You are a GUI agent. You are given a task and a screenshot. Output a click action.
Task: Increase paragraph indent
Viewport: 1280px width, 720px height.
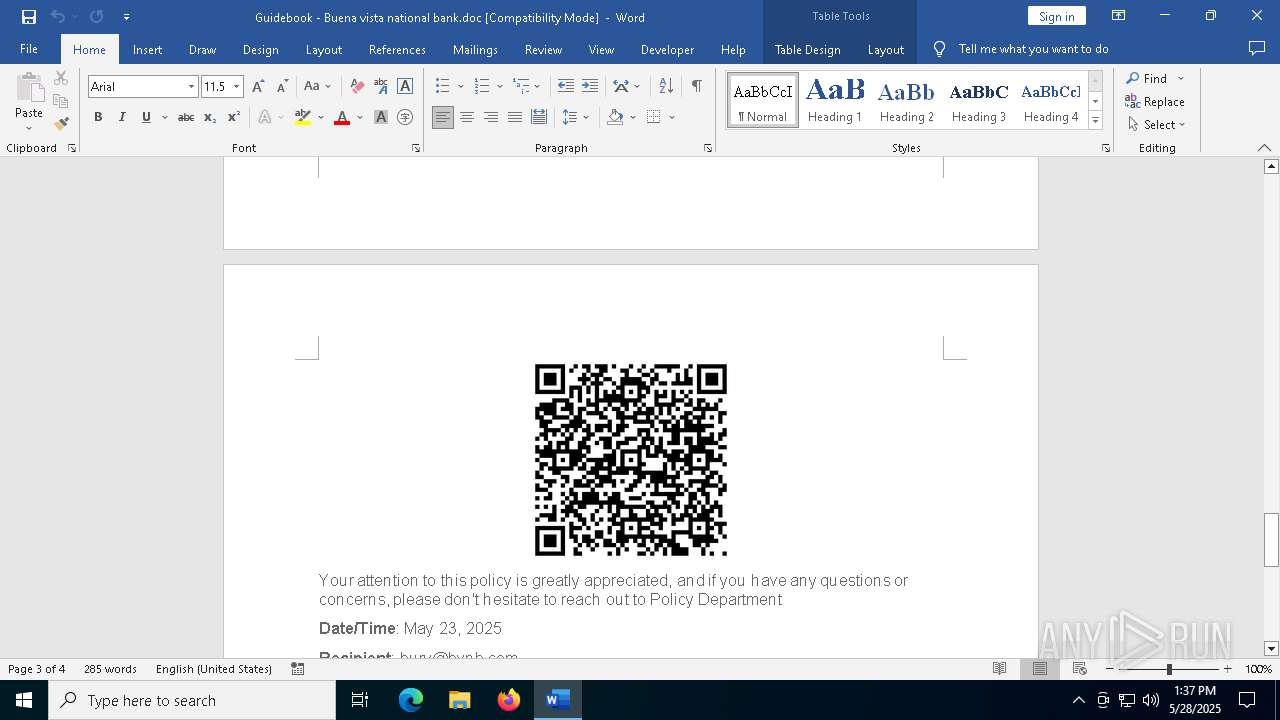(x=590, y=86)
